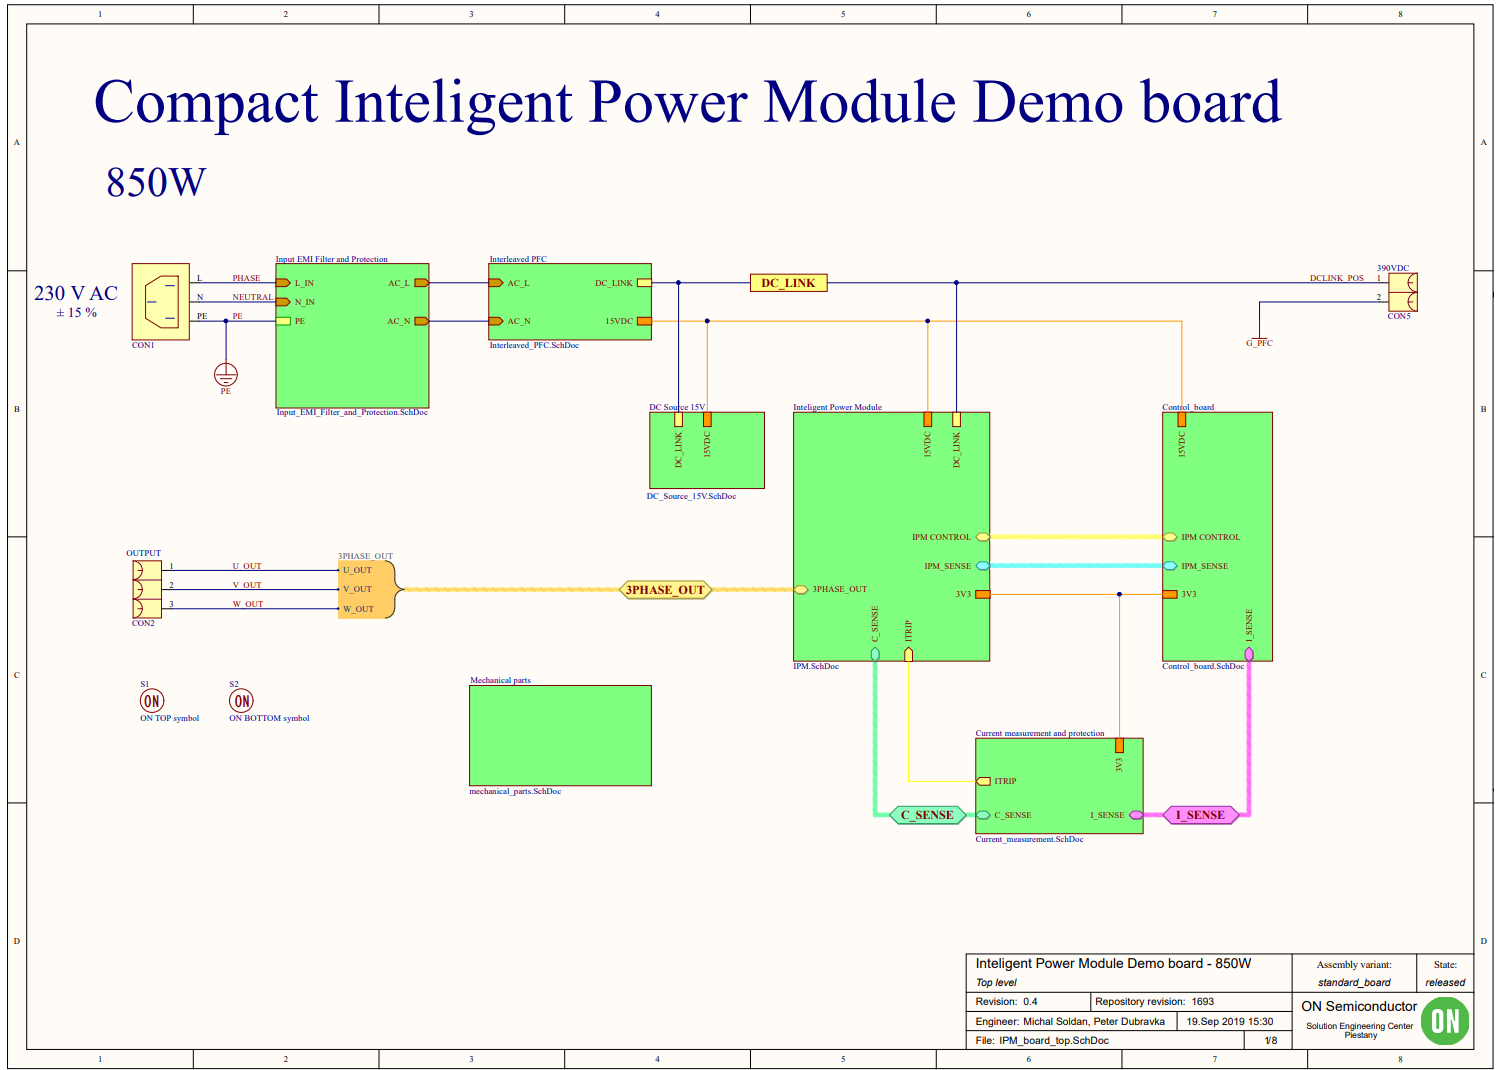This screenshot has height=1070, width=1498.
Task: Click the CON2 OUTPUT connector symbol
Action: tap(146, 589)
